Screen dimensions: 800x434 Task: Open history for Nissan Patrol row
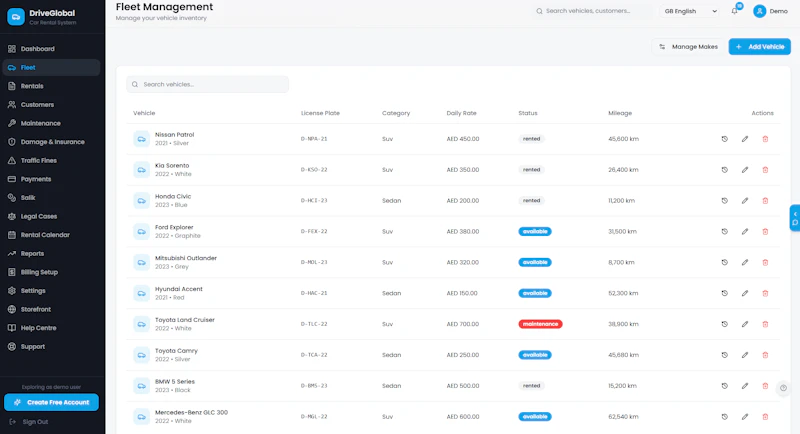click(724, 139)
